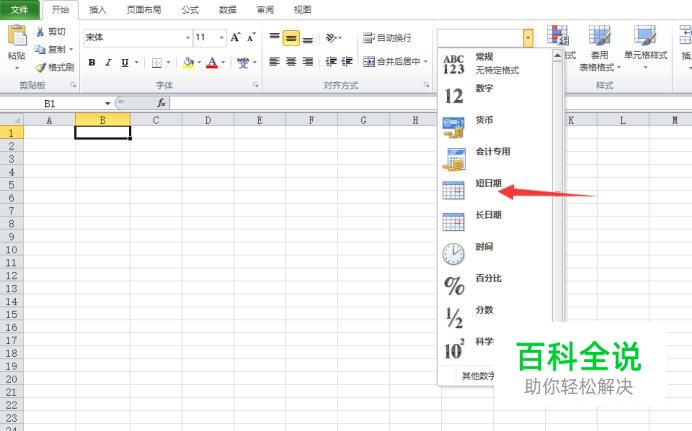Open the Font group dialog launcher
Viewport: 692px width, 431px height.
tap(255, 85)
